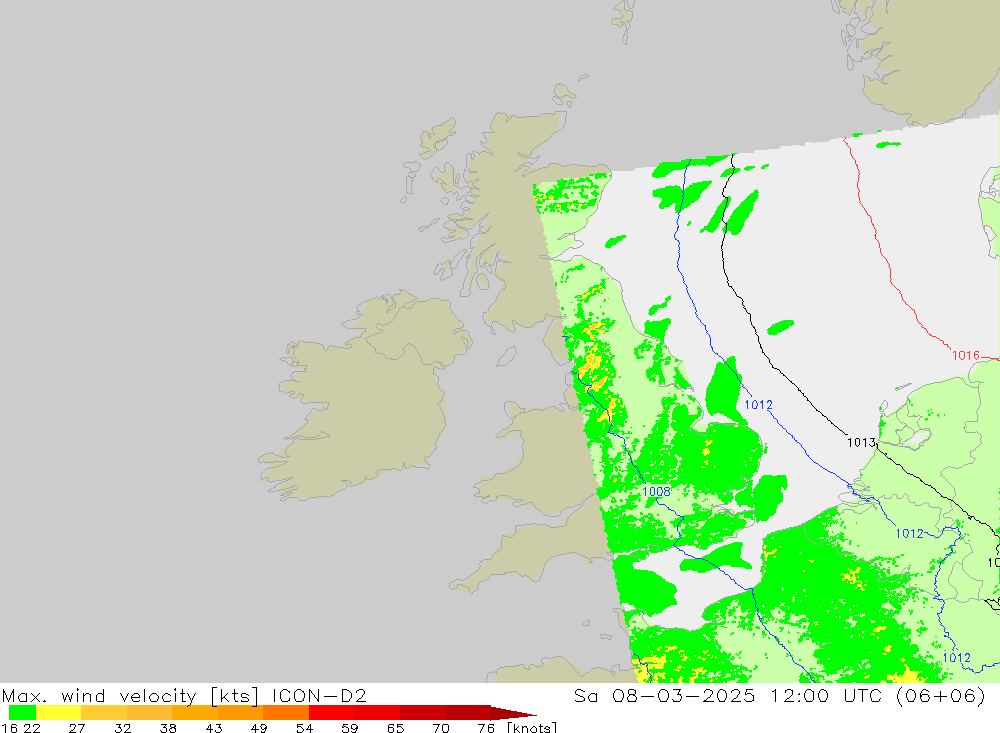This screenshot has width=1000, height=733.
Task: Select the black '1013' isobar label
Action: coord(861,442)
